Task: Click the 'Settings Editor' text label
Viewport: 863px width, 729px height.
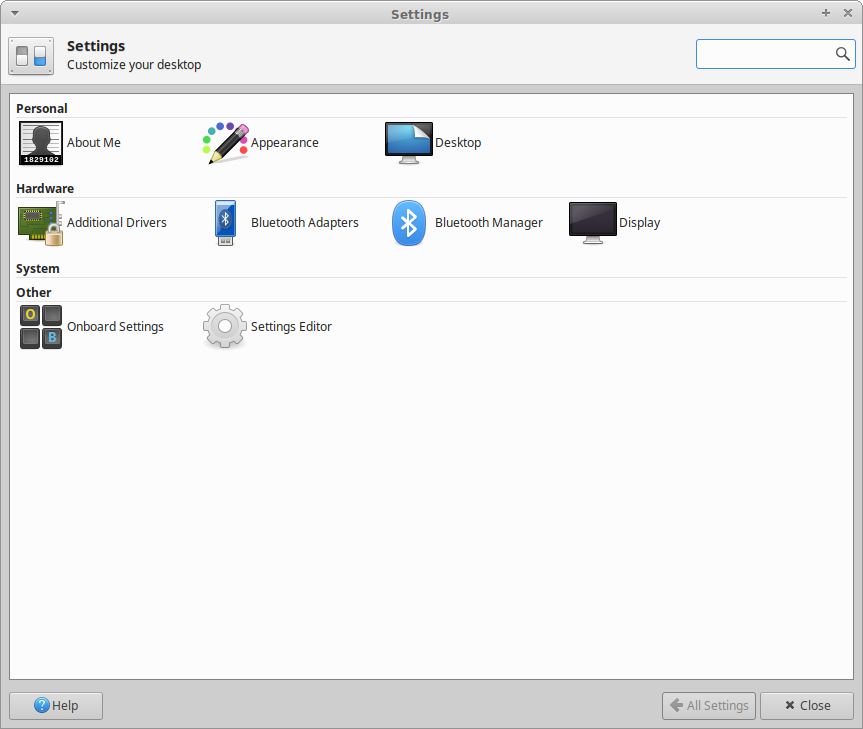Action: 291,327
